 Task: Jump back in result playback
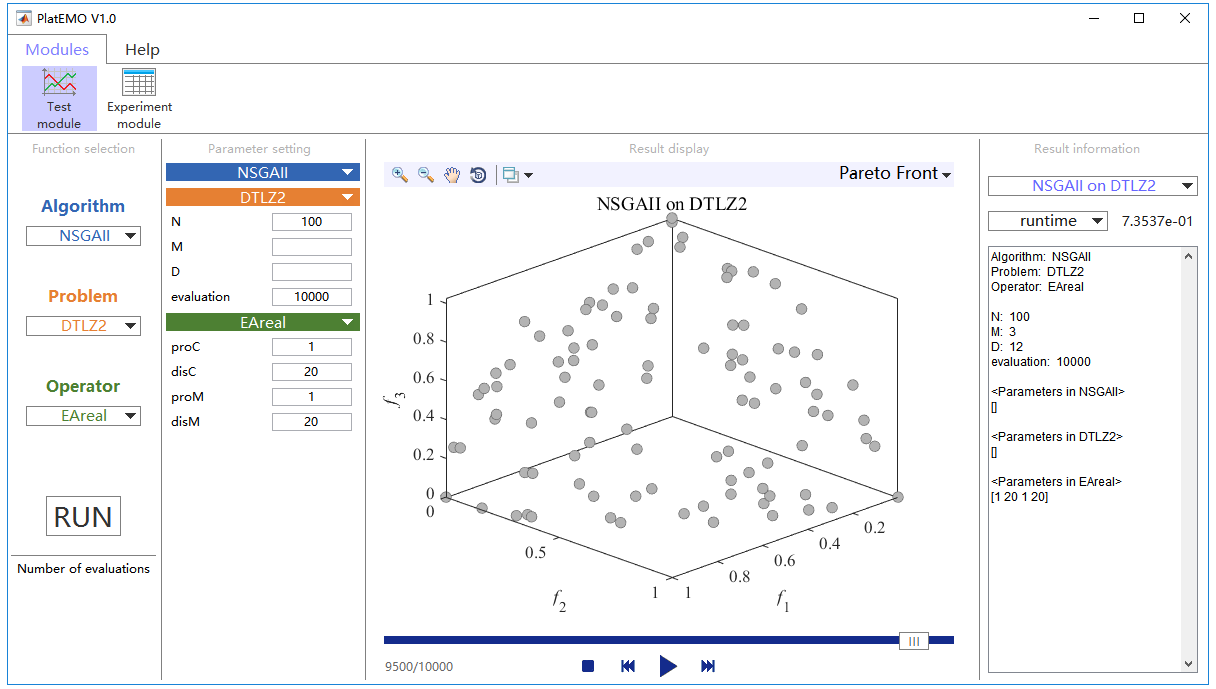point(628,666)
